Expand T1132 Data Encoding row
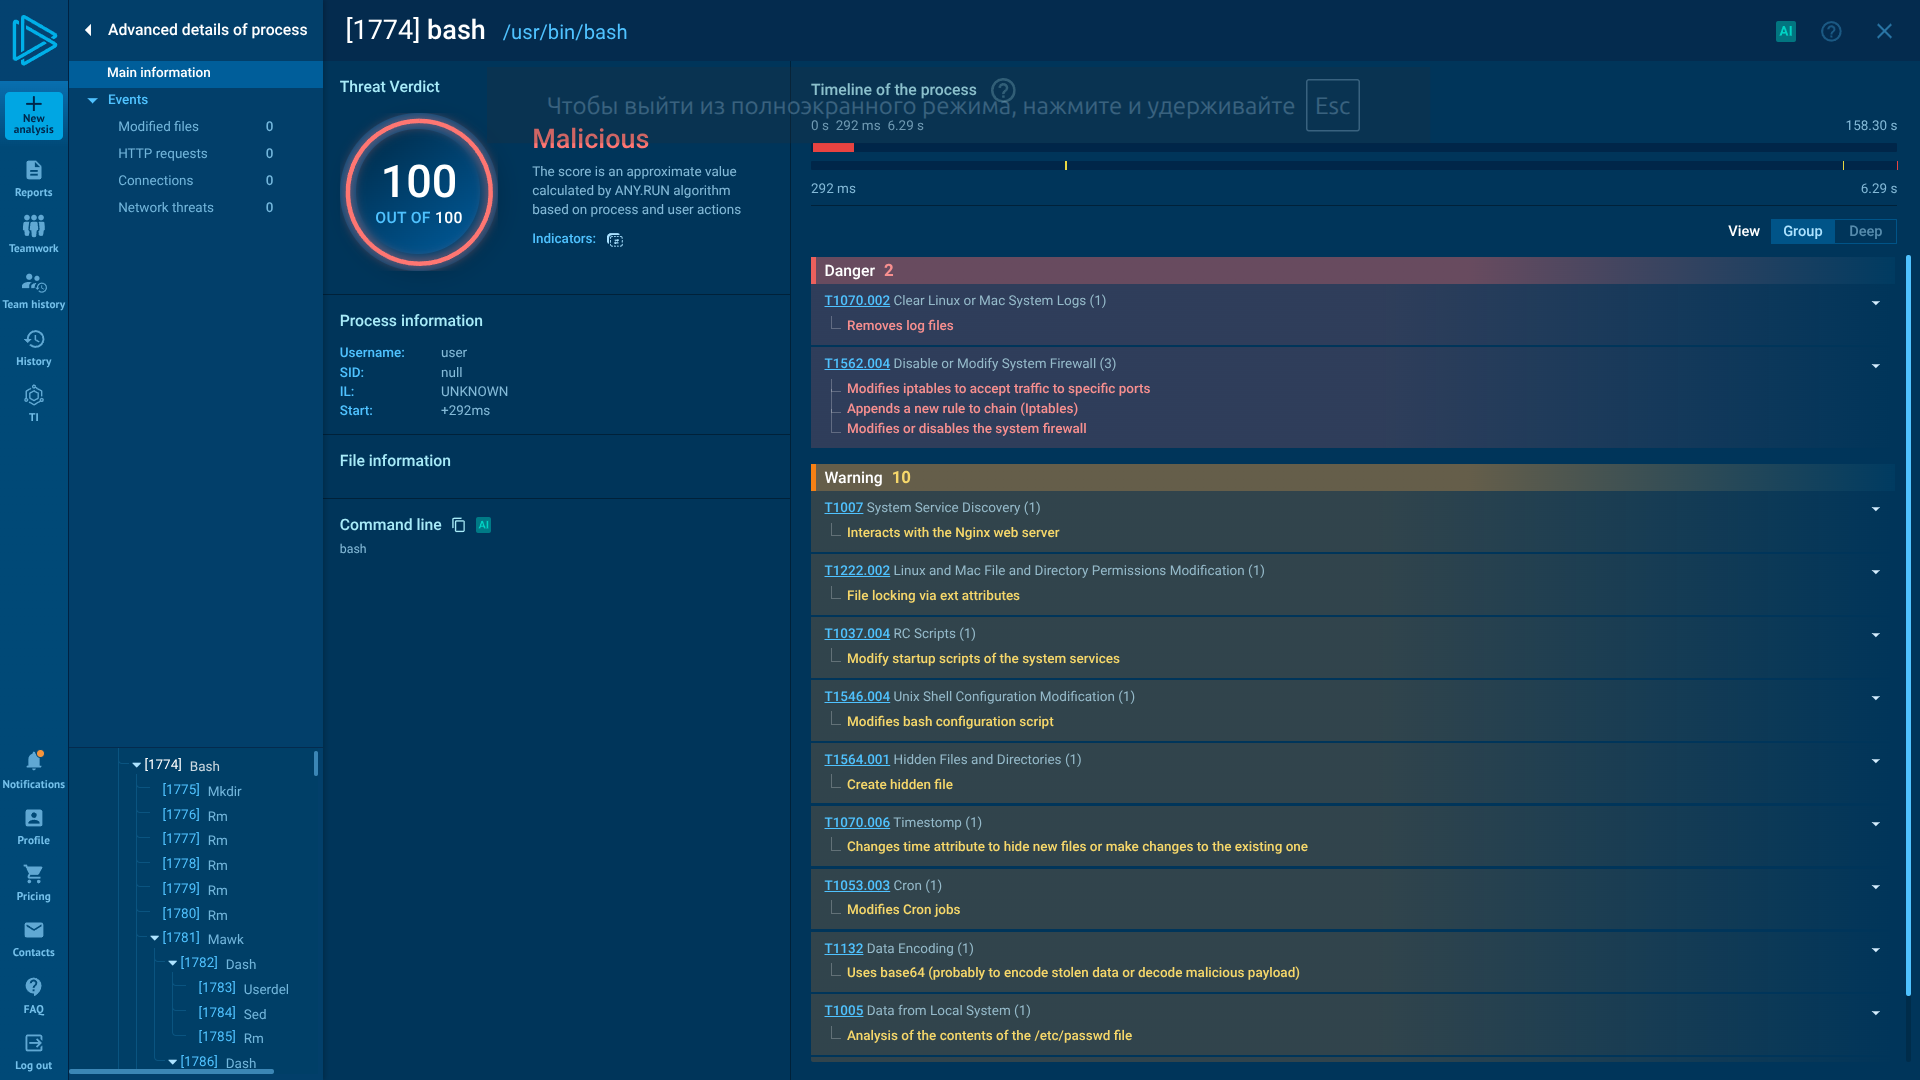The height and width of the screenshot is (1080, 1920). coord(1875,950)
